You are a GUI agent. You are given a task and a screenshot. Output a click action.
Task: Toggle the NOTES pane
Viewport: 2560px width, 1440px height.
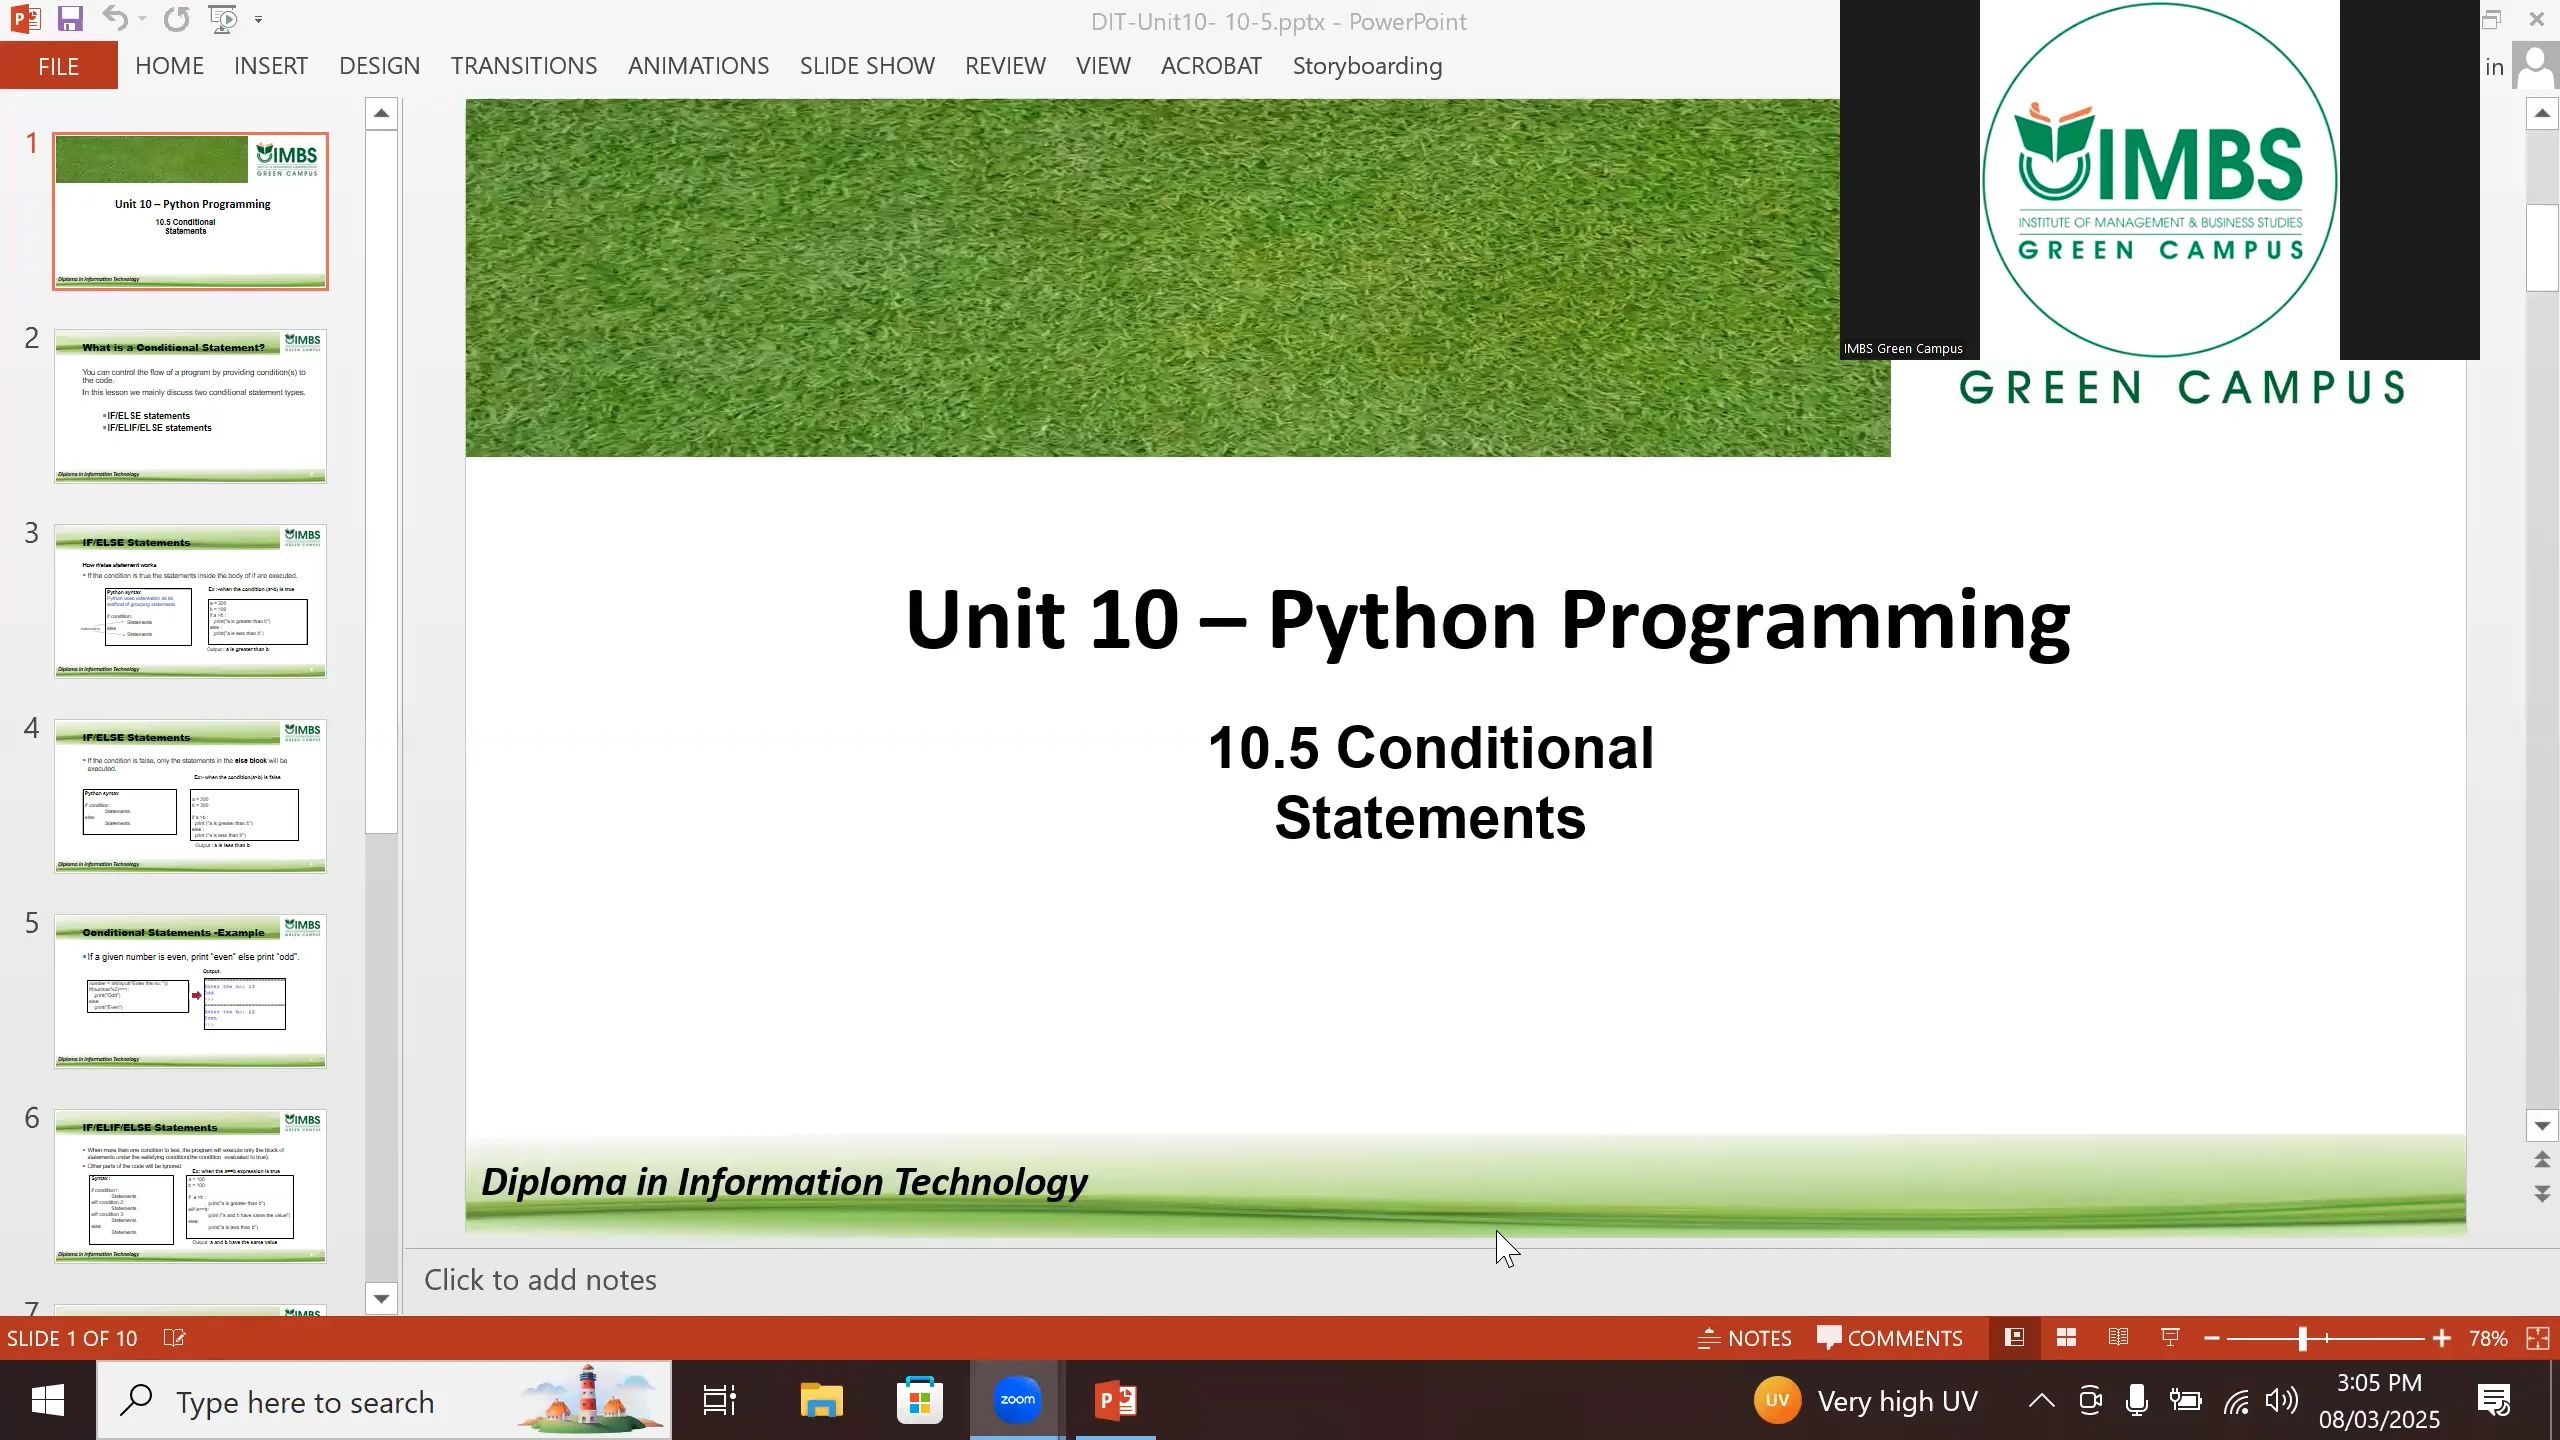(x=1745, y=1338)
